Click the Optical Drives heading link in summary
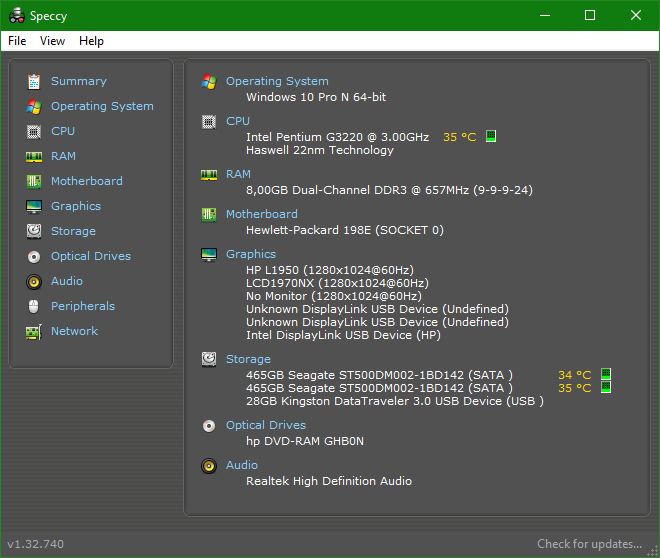Image resolution: width=660 pixels, height=558 pixels. [x=266, y=425]
